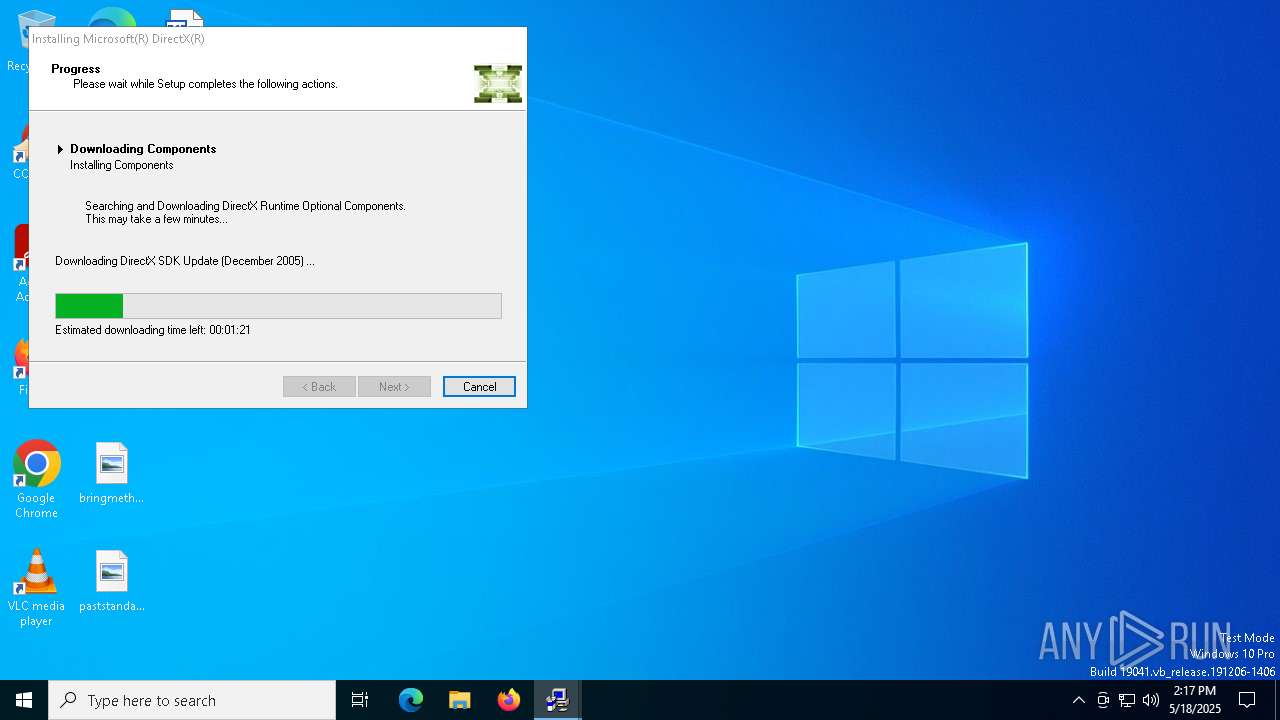Open VLC media player desktop shortcut
Image resolution: width=1280 pixels, height=720 pixels.
[x=36, y=588]
